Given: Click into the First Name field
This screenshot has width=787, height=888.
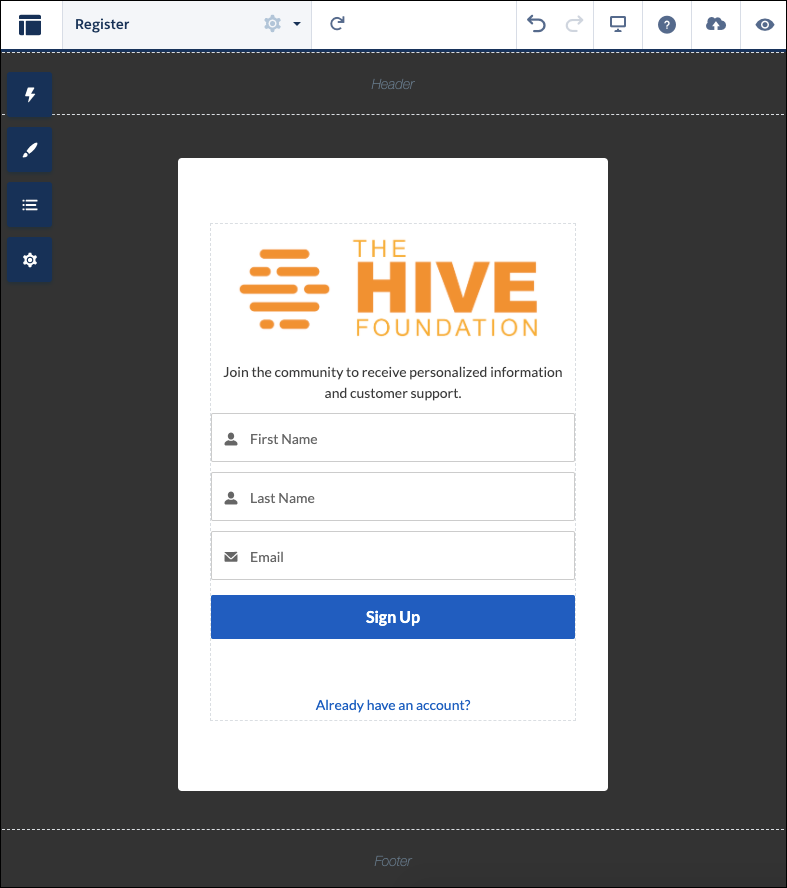Looking at the screenshot, I should click(x=393, y=438).
